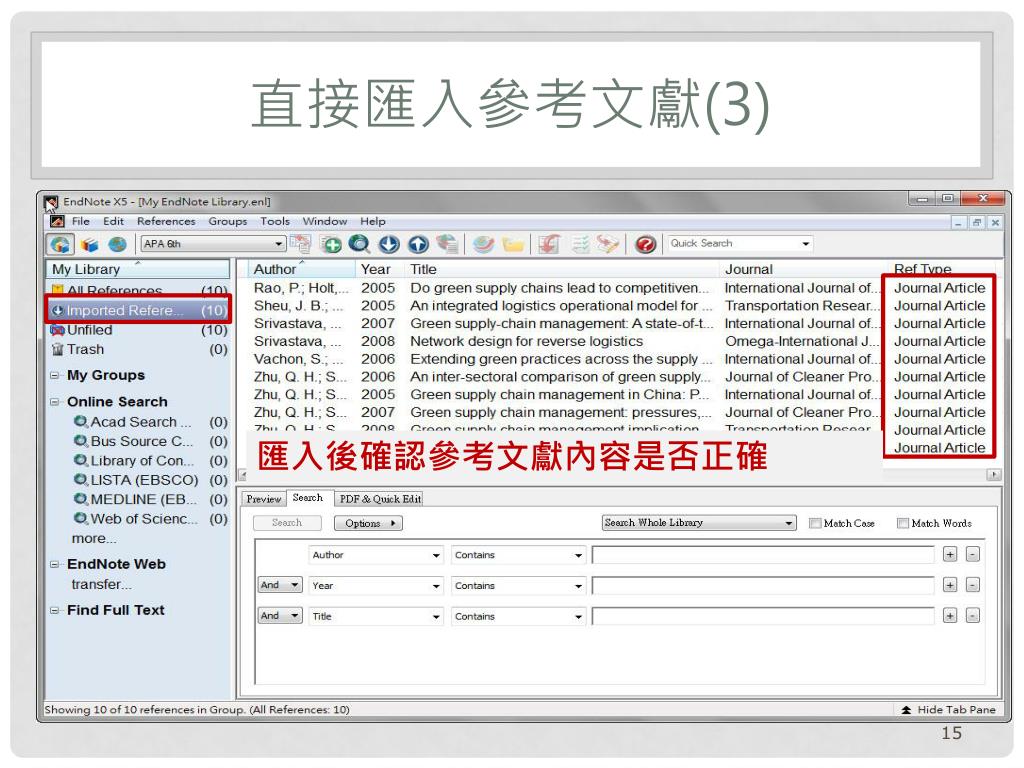Open the Author field dropdown
Screen dimensions: 1024x768
click(x=376, y=555)
